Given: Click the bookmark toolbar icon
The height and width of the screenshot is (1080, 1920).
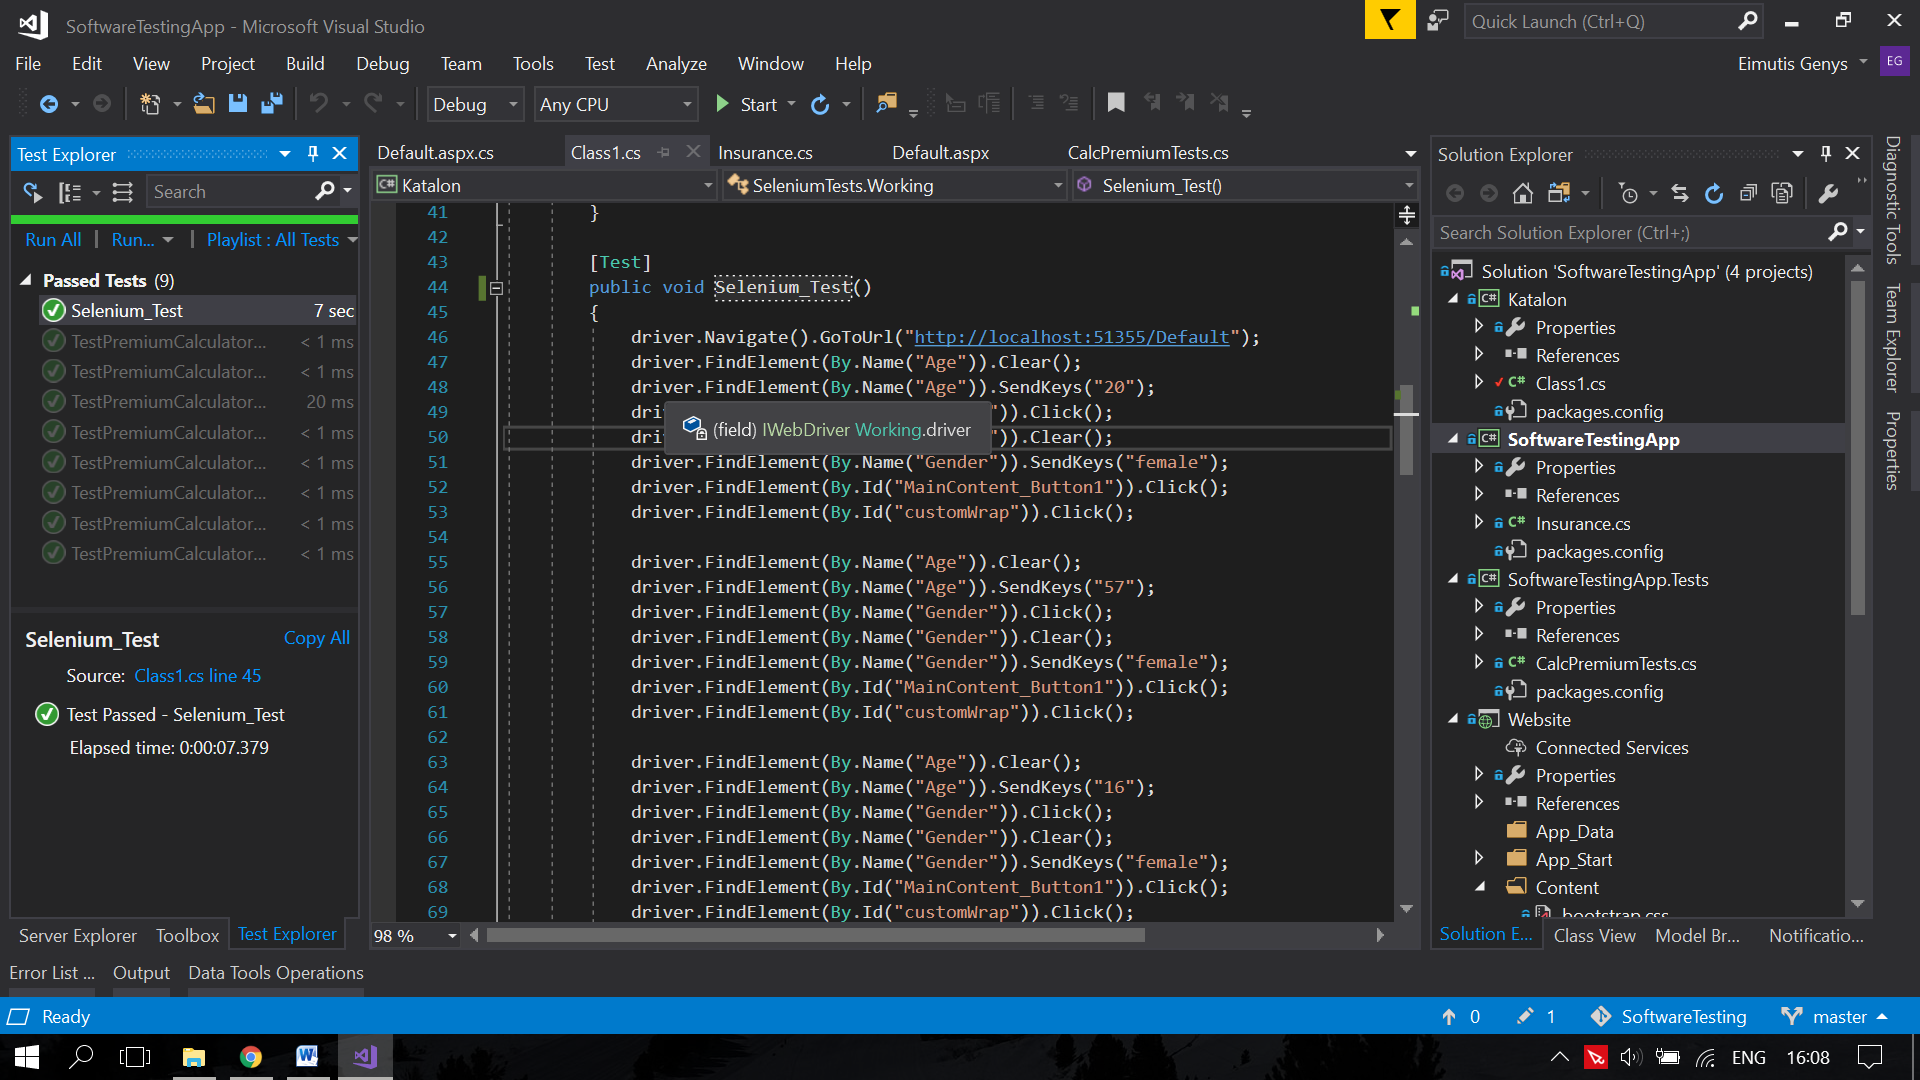Looking at the screenshot, I should [1116, 103].
